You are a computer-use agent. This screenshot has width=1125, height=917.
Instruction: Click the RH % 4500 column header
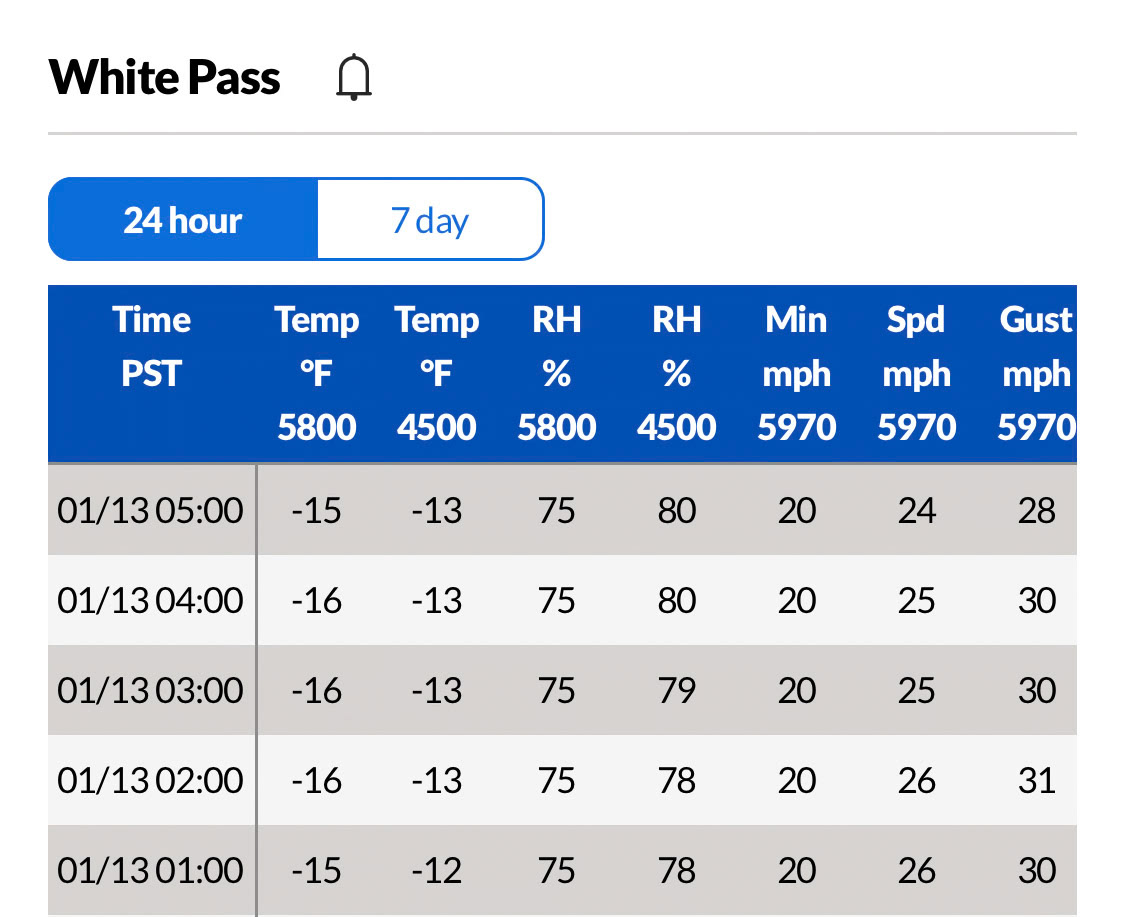(677, 373)
